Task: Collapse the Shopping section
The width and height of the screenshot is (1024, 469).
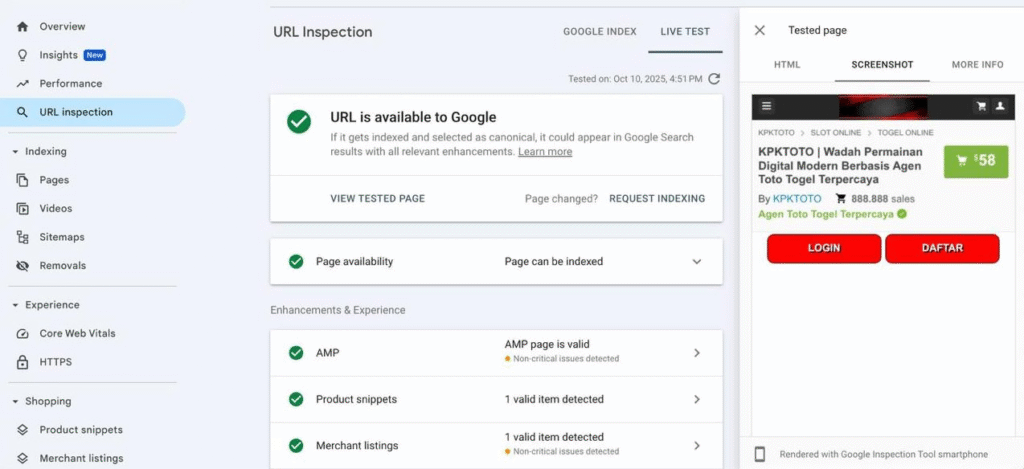Action: coord(15,402)
